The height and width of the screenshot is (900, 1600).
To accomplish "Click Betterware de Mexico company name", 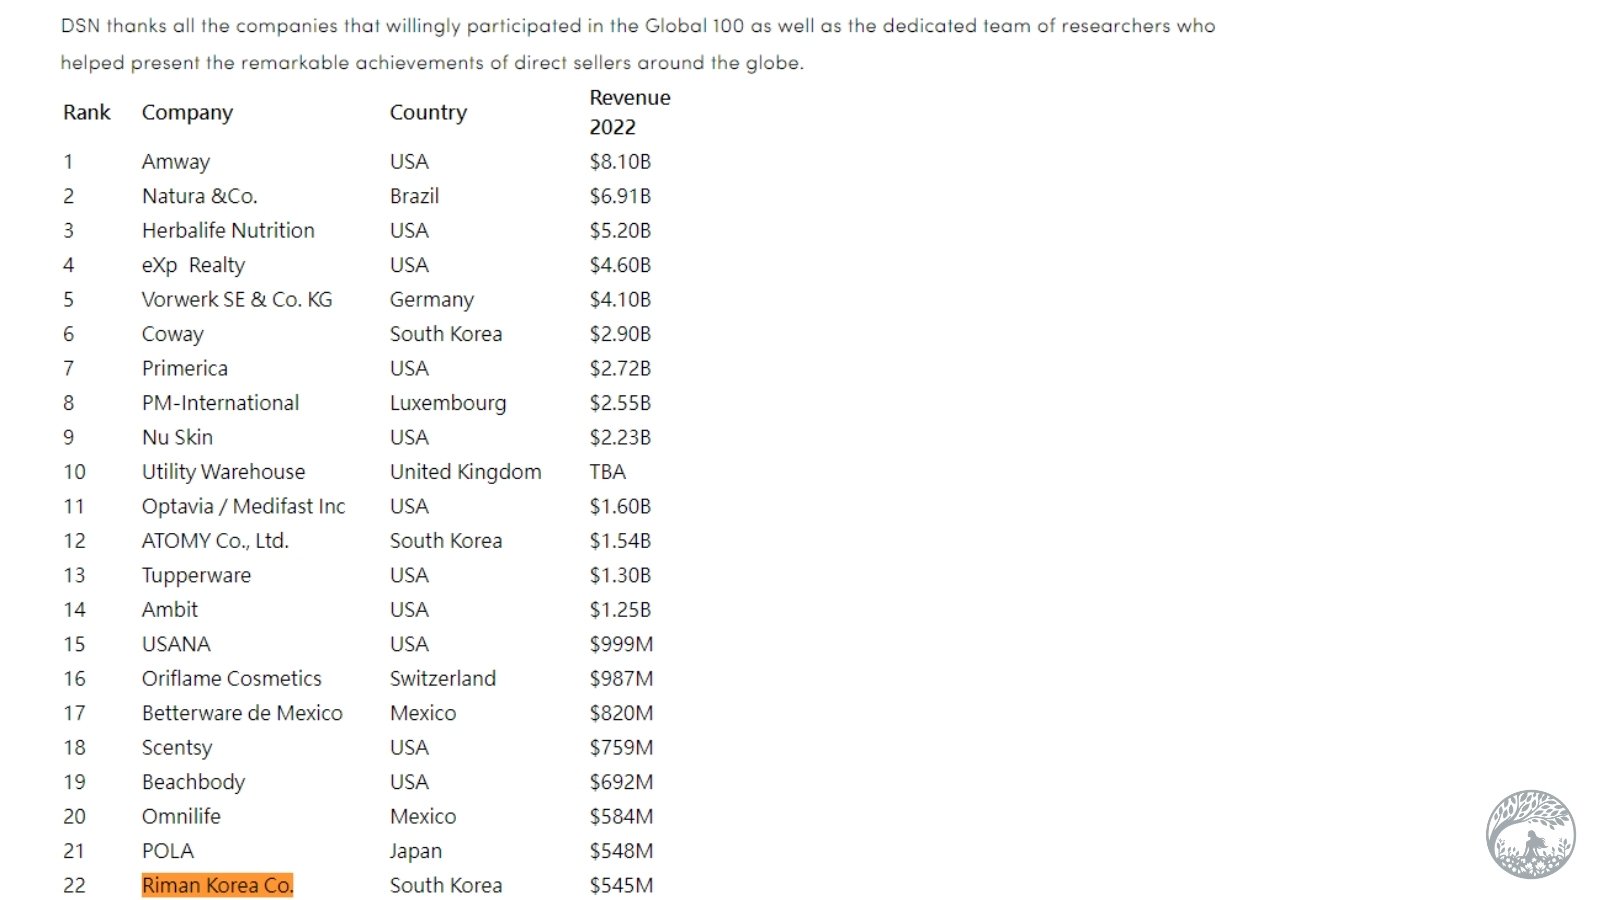I will tap(242, 713).
